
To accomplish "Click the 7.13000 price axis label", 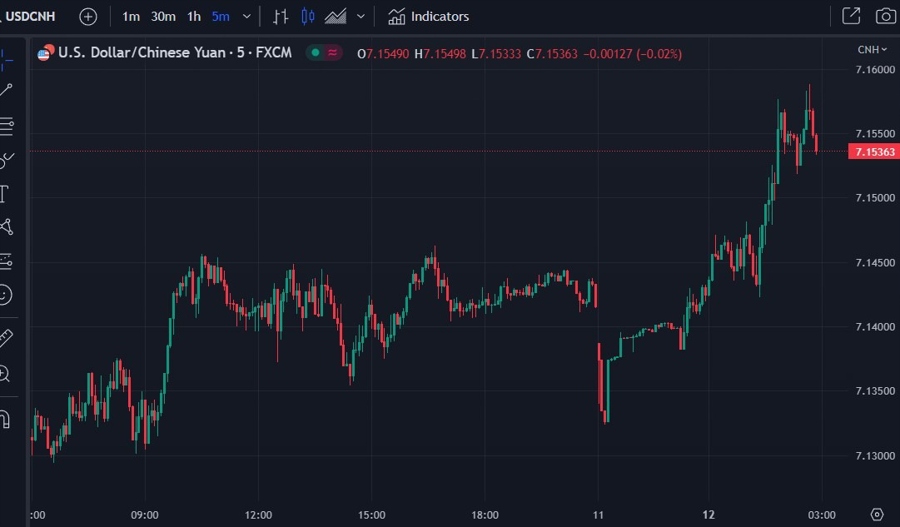I will click(x=875, y=456).
